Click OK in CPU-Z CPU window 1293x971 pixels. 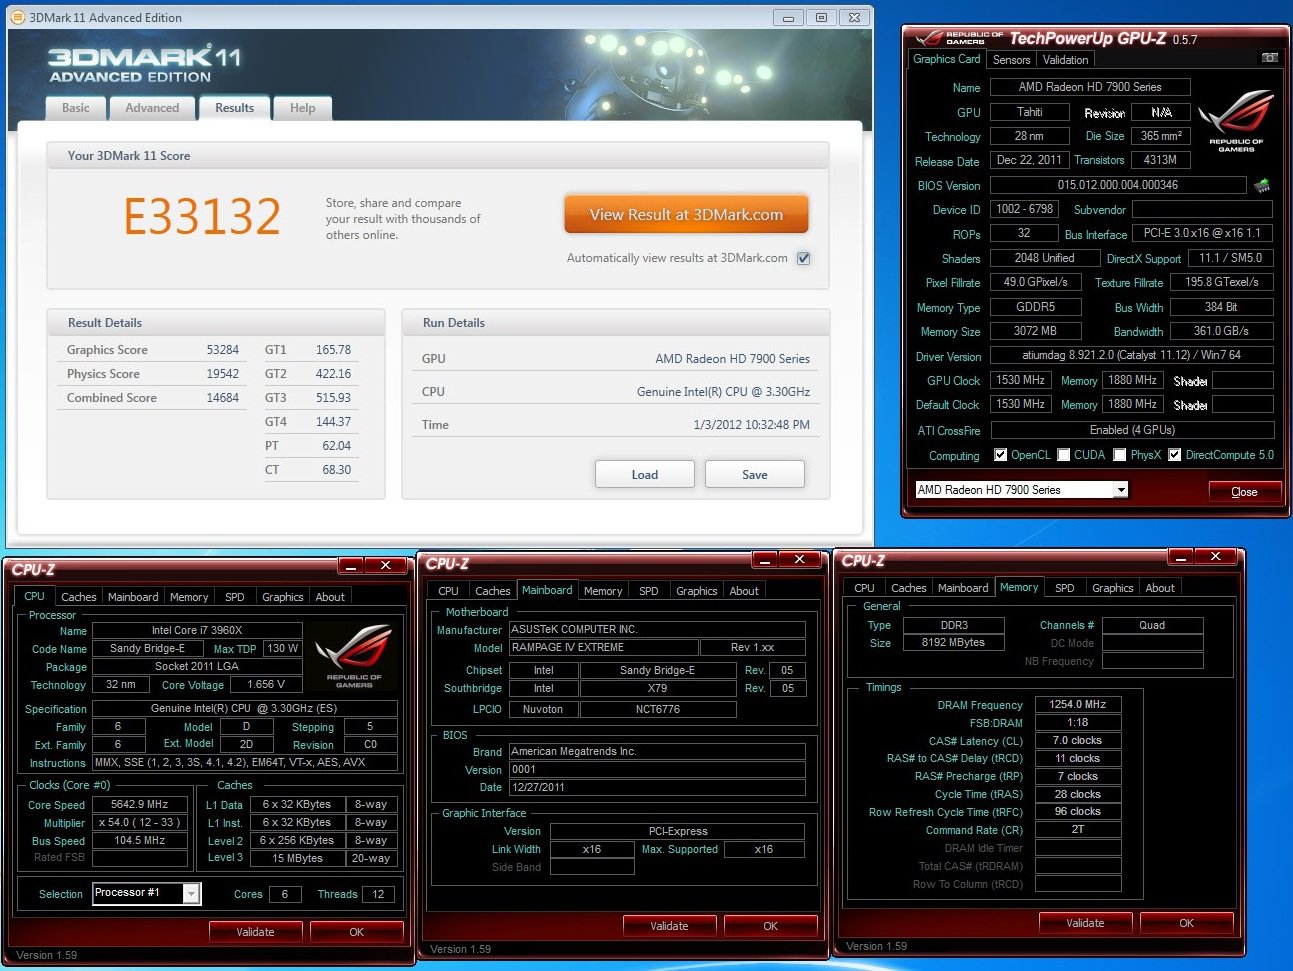tap(356, 932)
